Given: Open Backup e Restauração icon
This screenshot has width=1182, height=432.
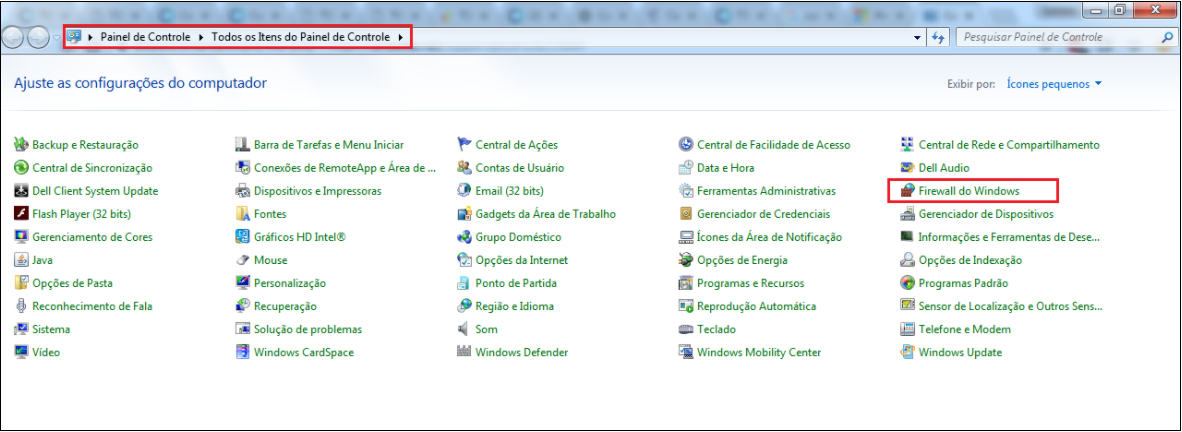Looking at the screenshot, I should click(x=21, y=145).
